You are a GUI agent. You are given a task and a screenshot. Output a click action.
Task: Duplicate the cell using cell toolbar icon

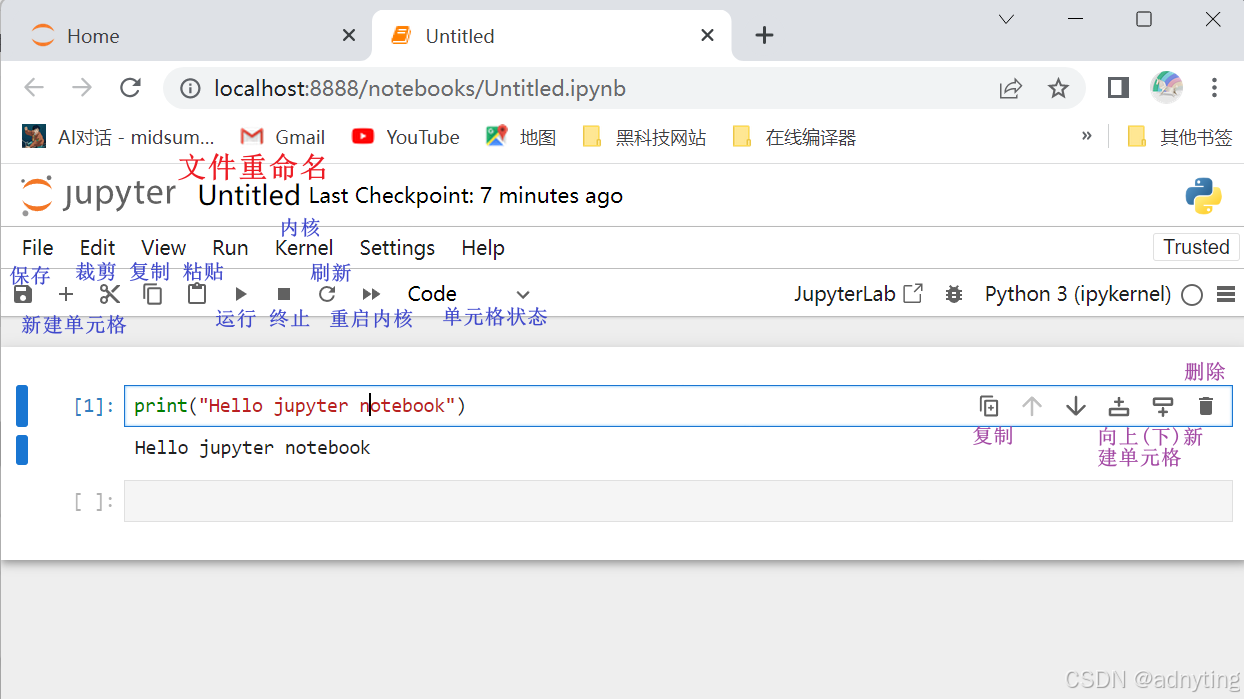[x=989, y=406]
